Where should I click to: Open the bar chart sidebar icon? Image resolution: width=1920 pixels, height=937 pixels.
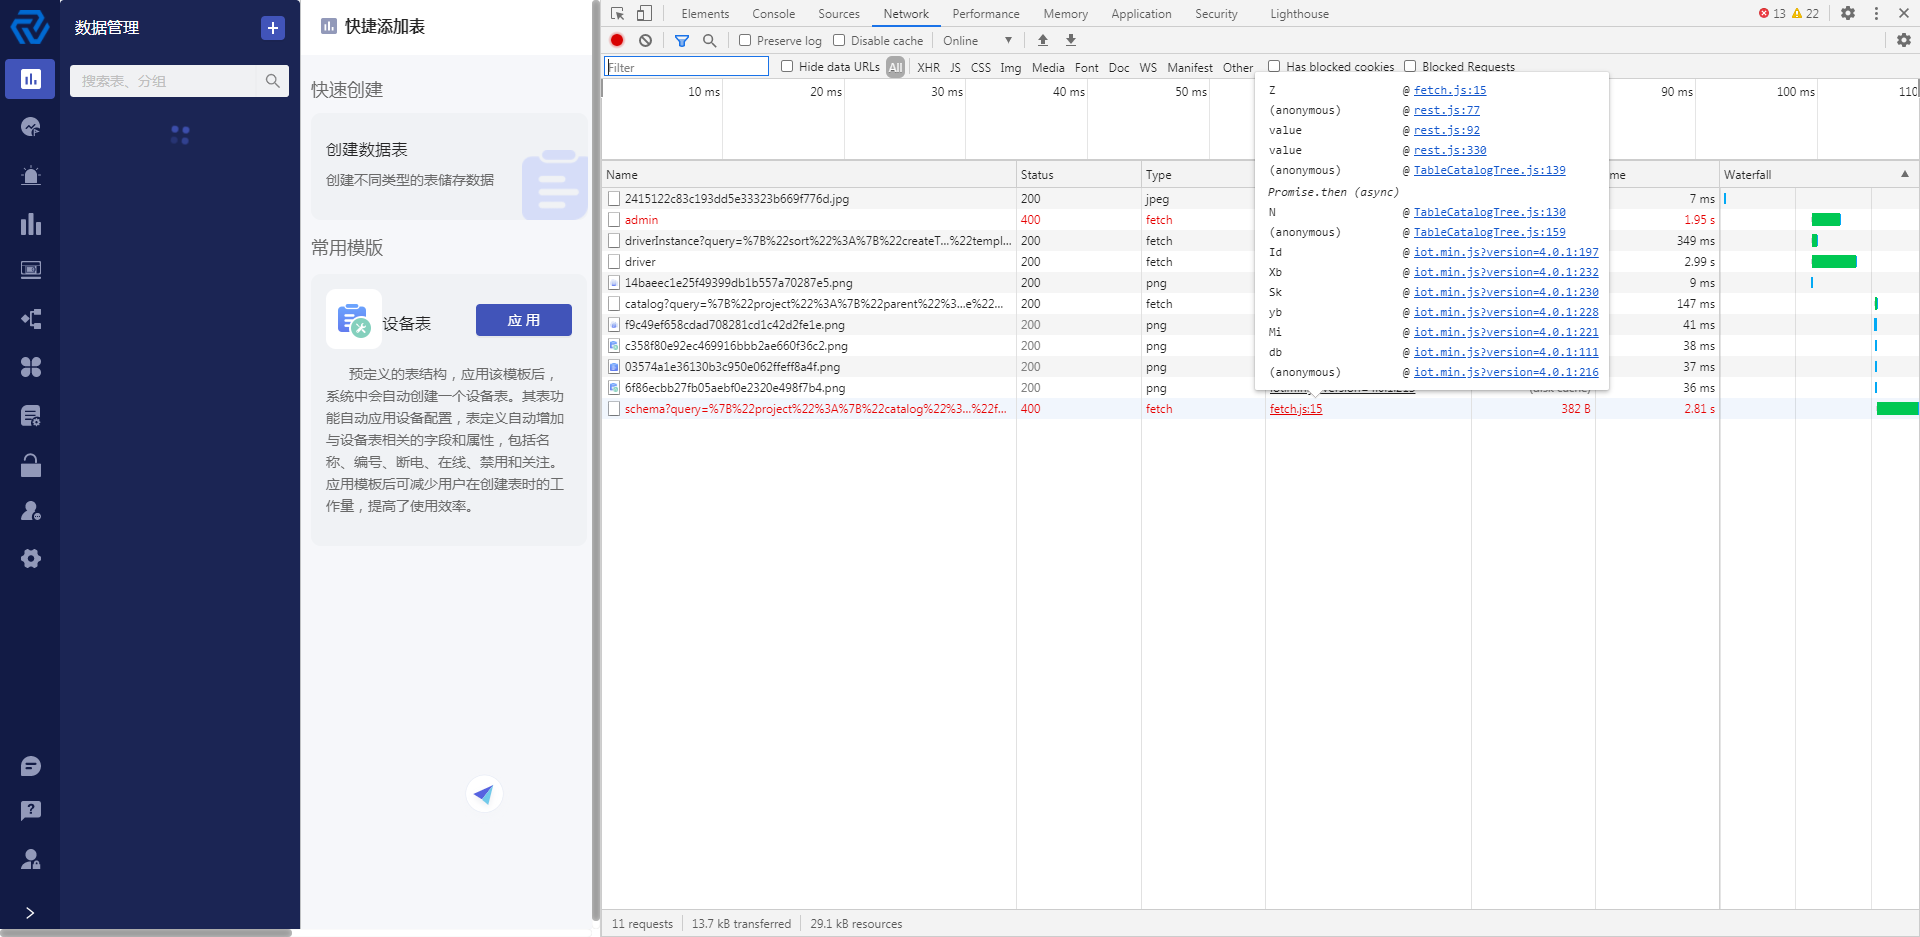click(30, 223)
